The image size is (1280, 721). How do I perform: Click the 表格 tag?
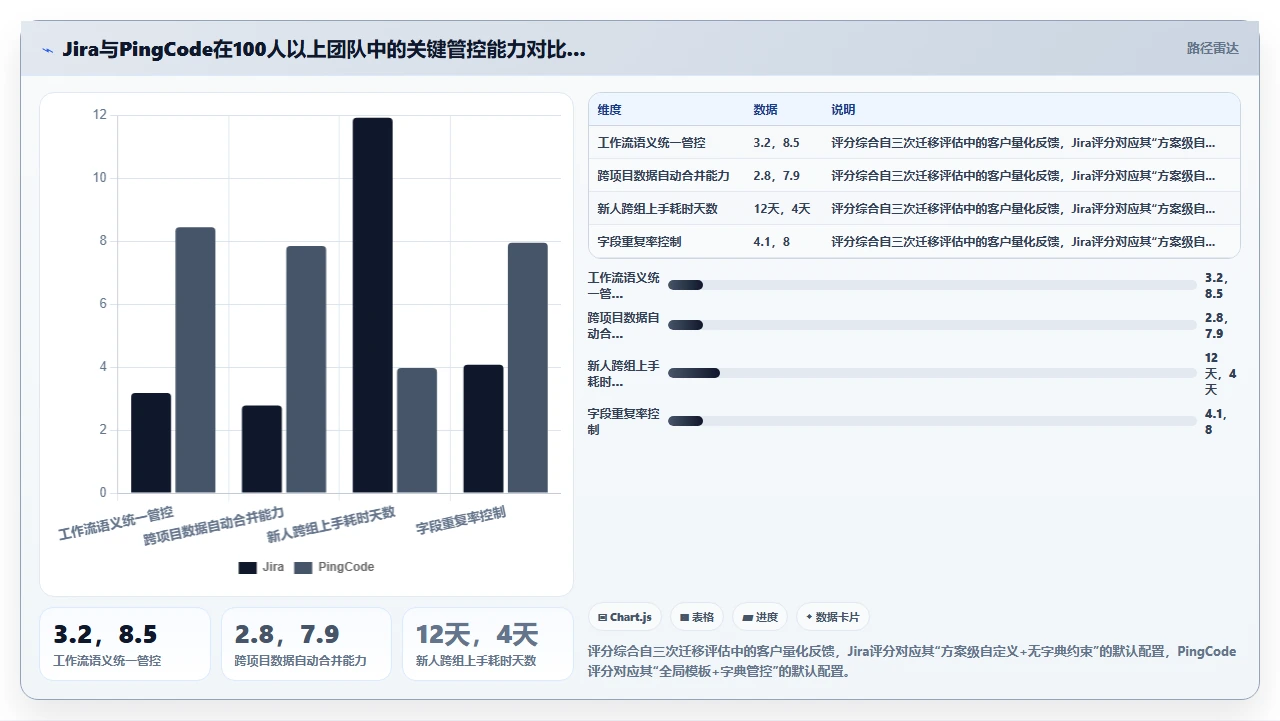point(697,617)
